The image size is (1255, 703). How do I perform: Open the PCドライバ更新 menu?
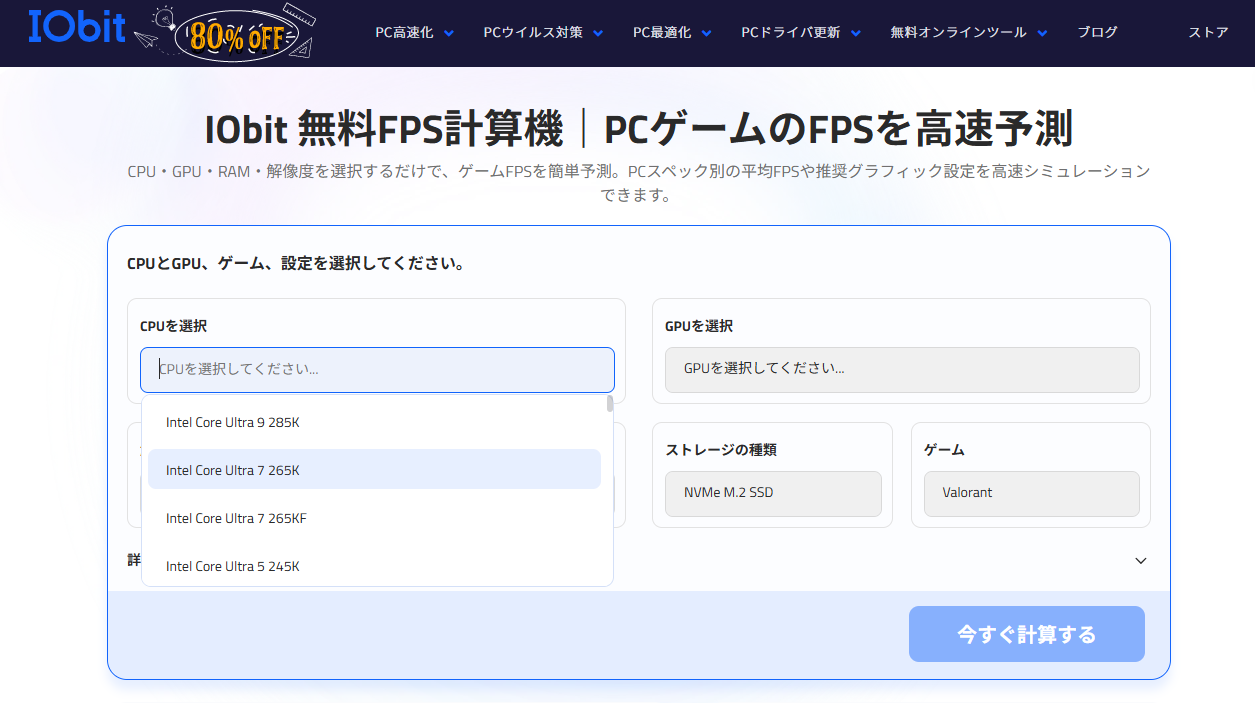791,32
